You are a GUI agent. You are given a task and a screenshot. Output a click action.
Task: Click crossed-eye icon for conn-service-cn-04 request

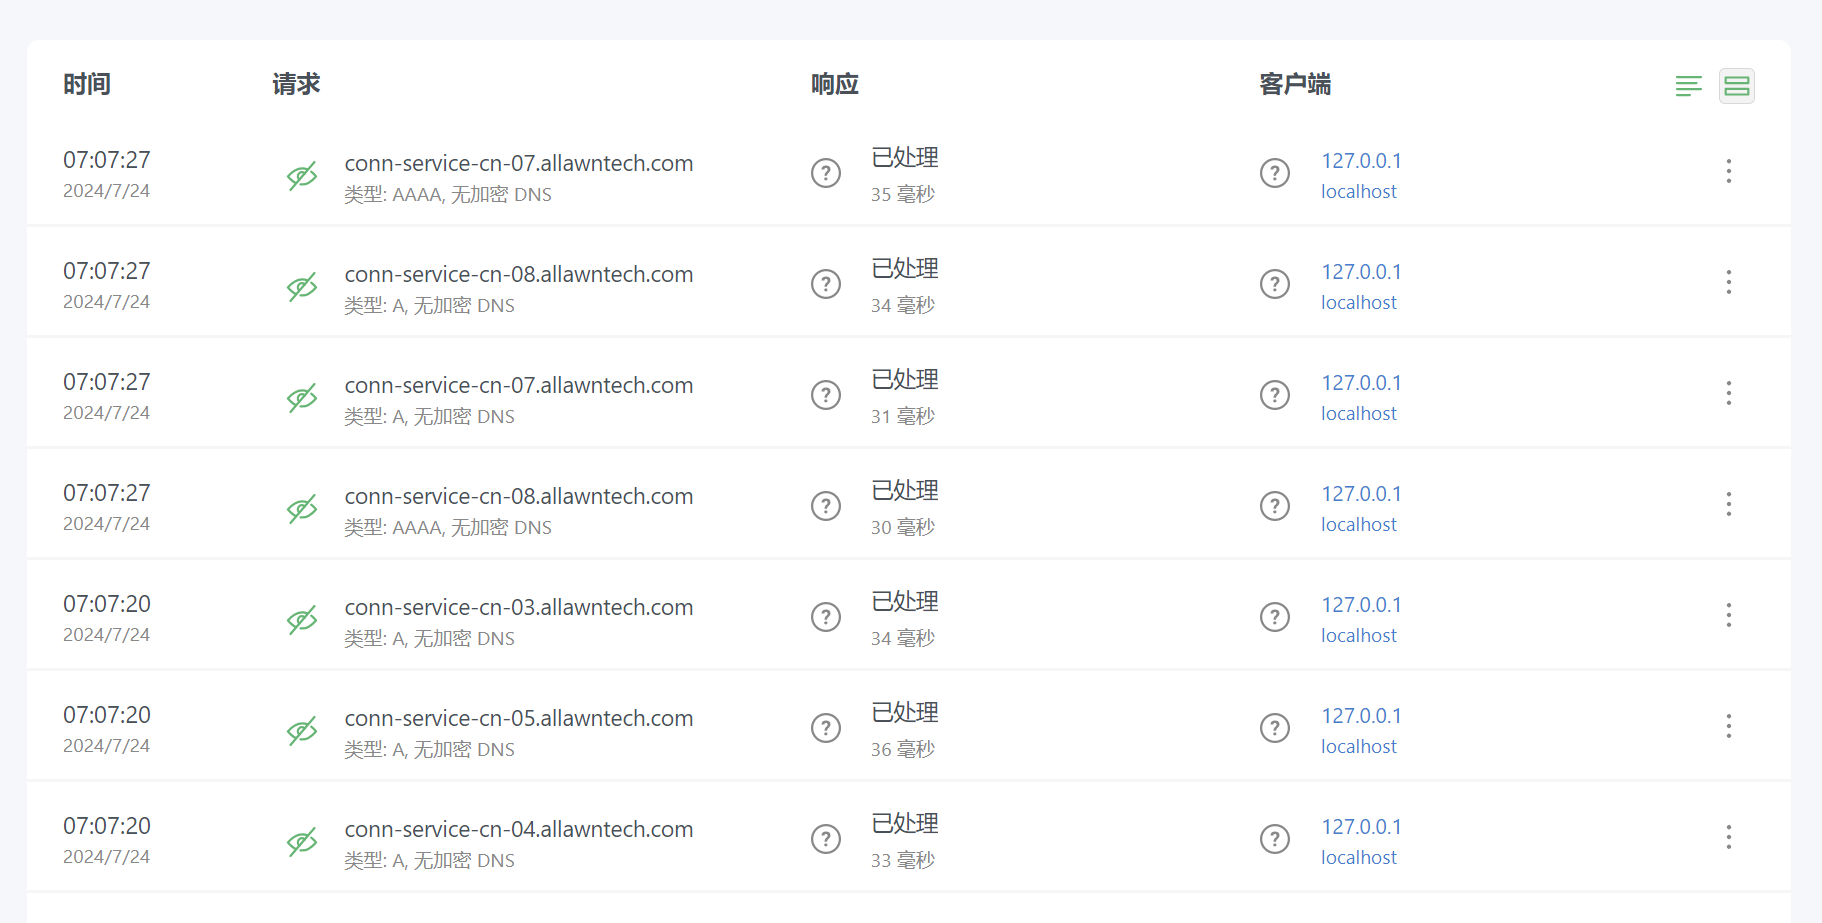pyautogui.click(x=302, y=842)
